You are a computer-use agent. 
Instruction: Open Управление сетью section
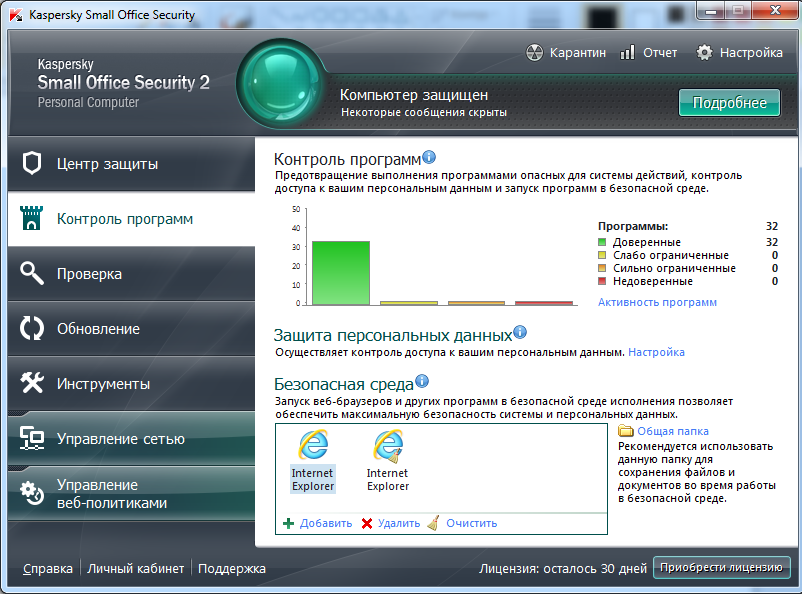(x=131, y=438)
